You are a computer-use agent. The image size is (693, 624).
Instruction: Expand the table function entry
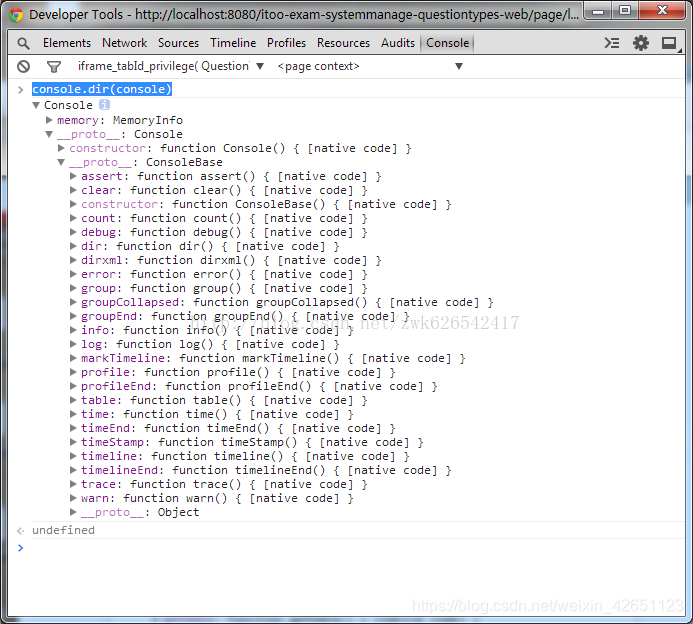tap(73, 400)
